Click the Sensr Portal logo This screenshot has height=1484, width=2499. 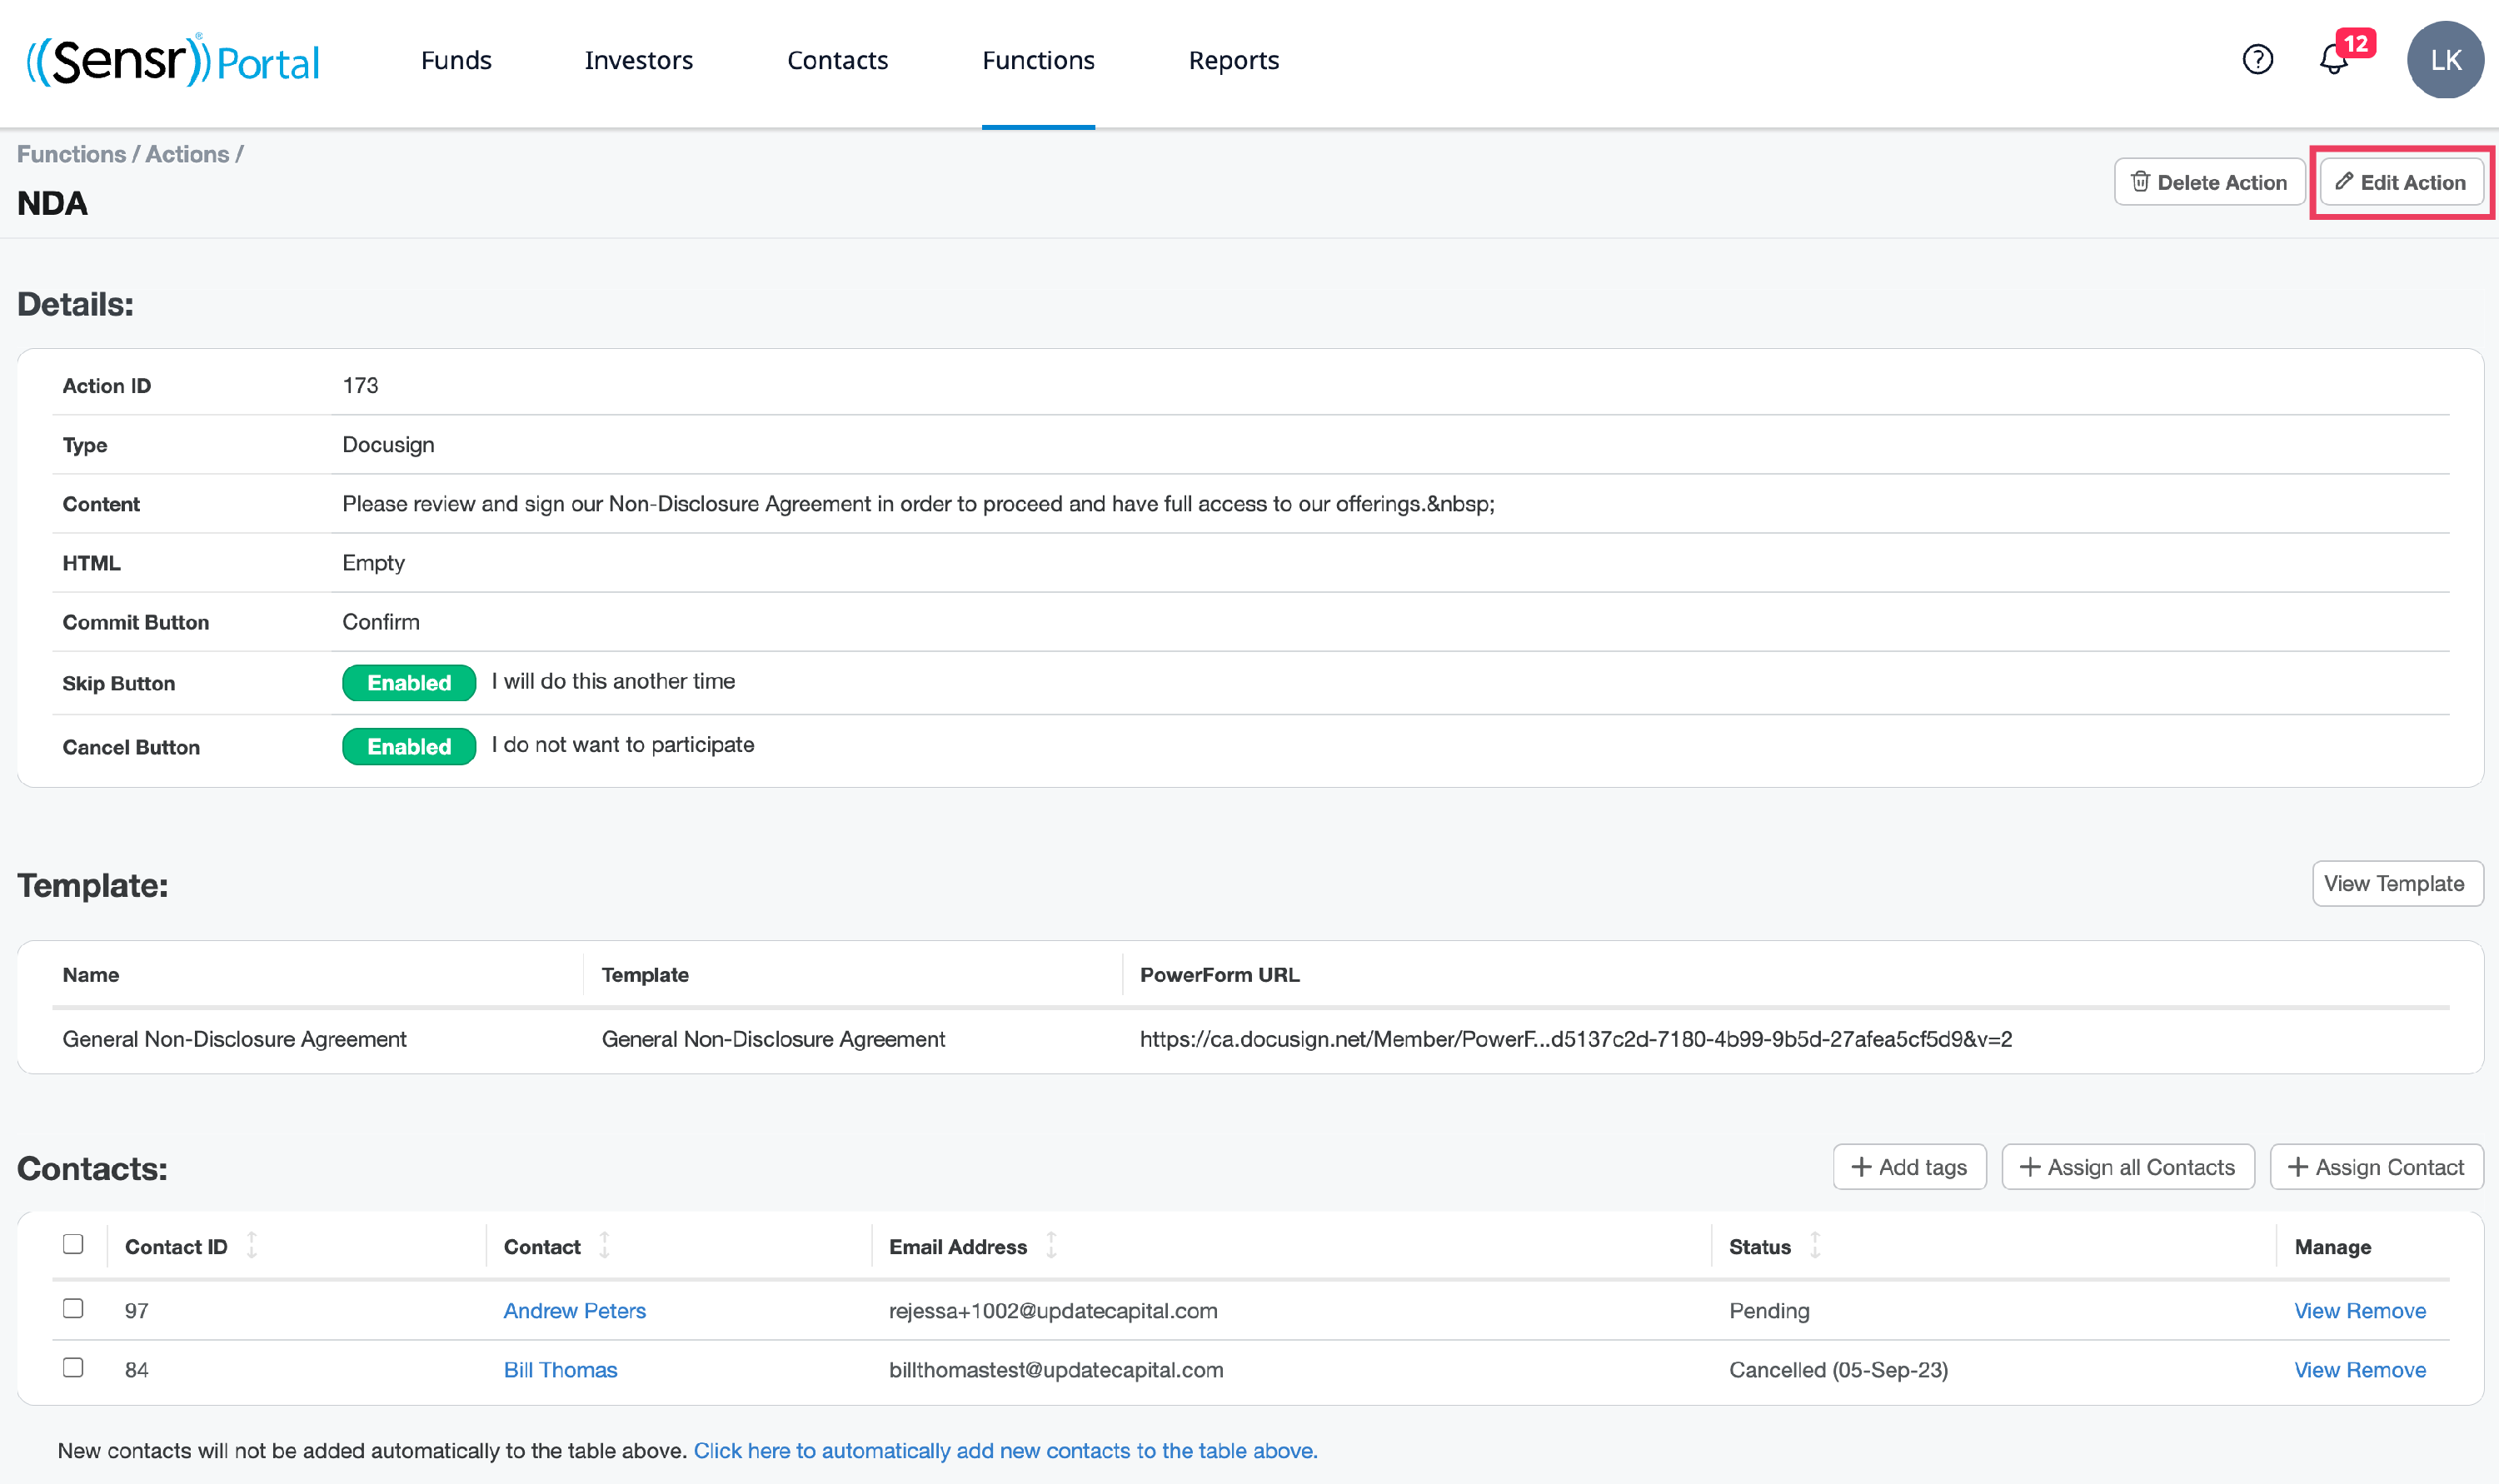point(172,60)
